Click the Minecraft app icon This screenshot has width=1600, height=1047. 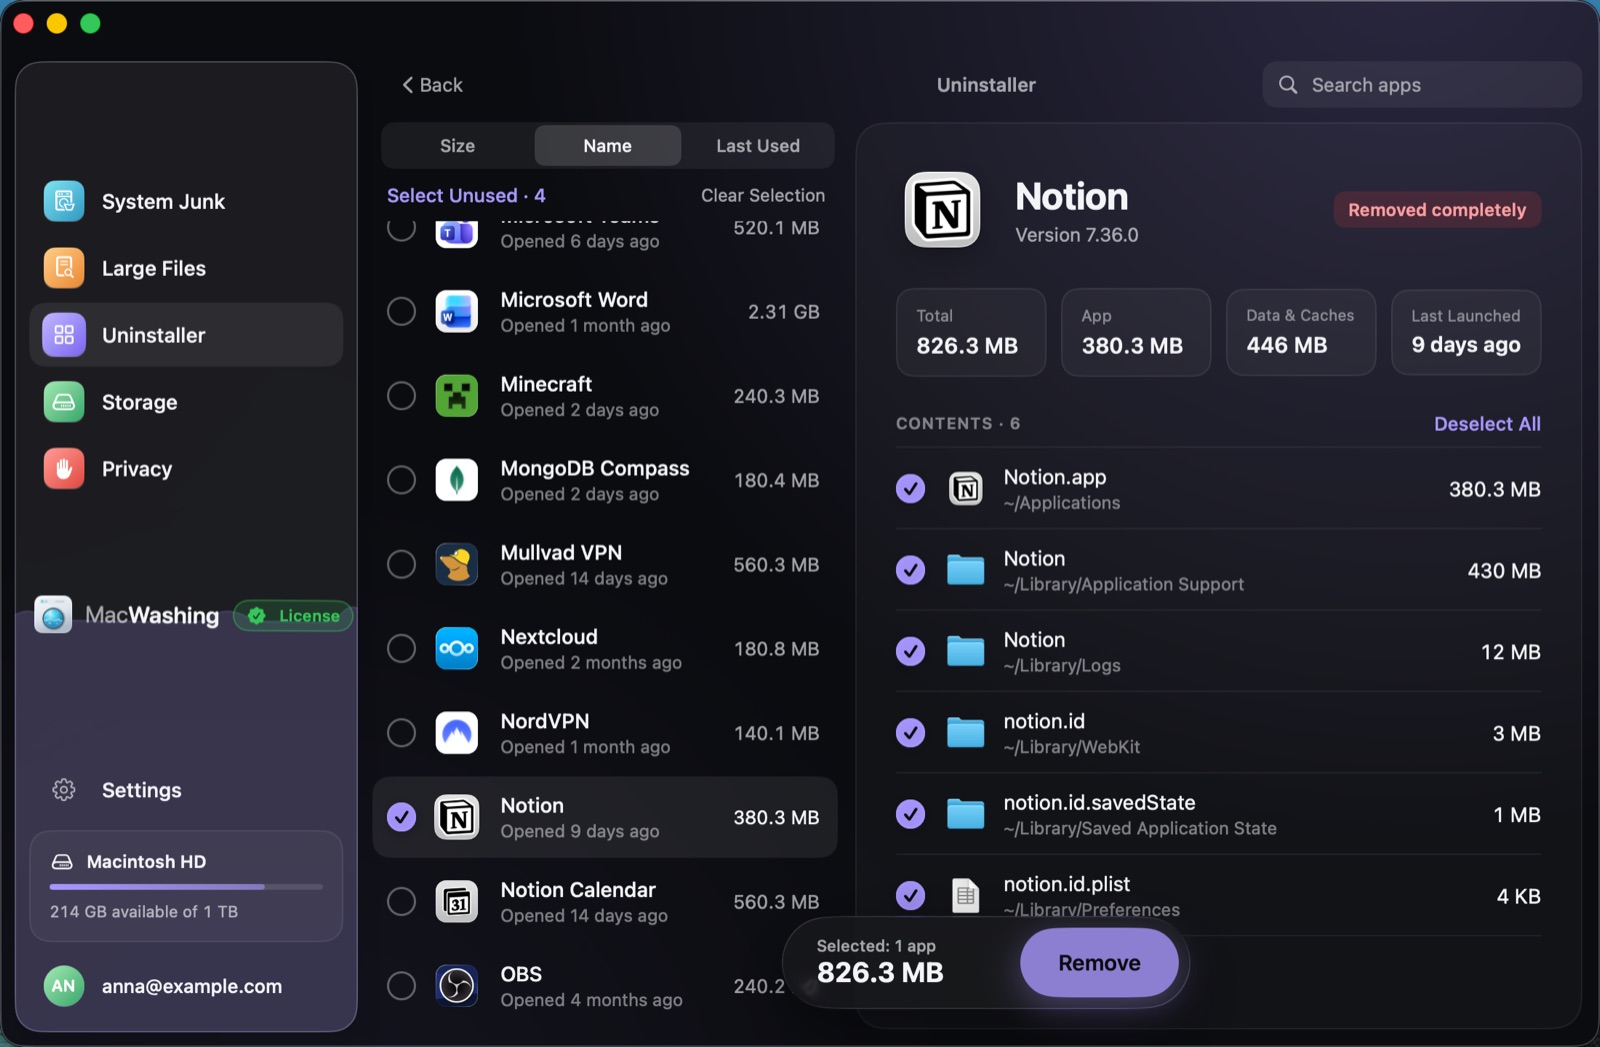pos(457,396)
